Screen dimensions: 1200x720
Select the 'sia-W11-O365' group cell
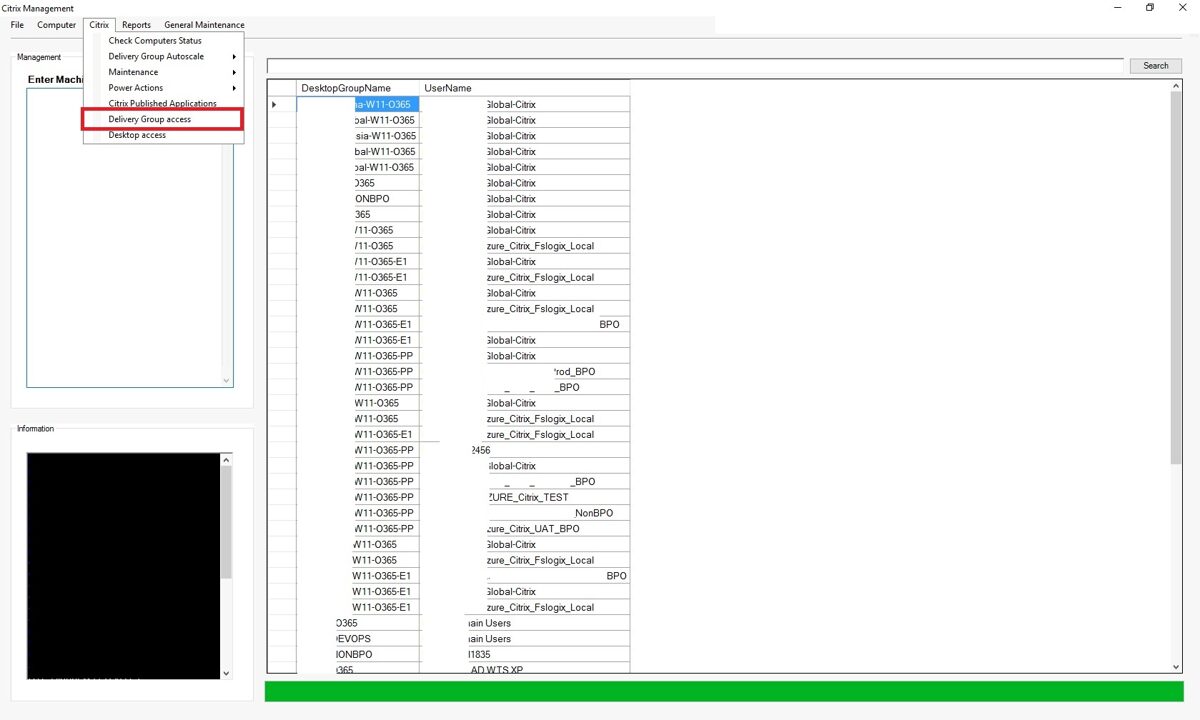coord(358,136)
